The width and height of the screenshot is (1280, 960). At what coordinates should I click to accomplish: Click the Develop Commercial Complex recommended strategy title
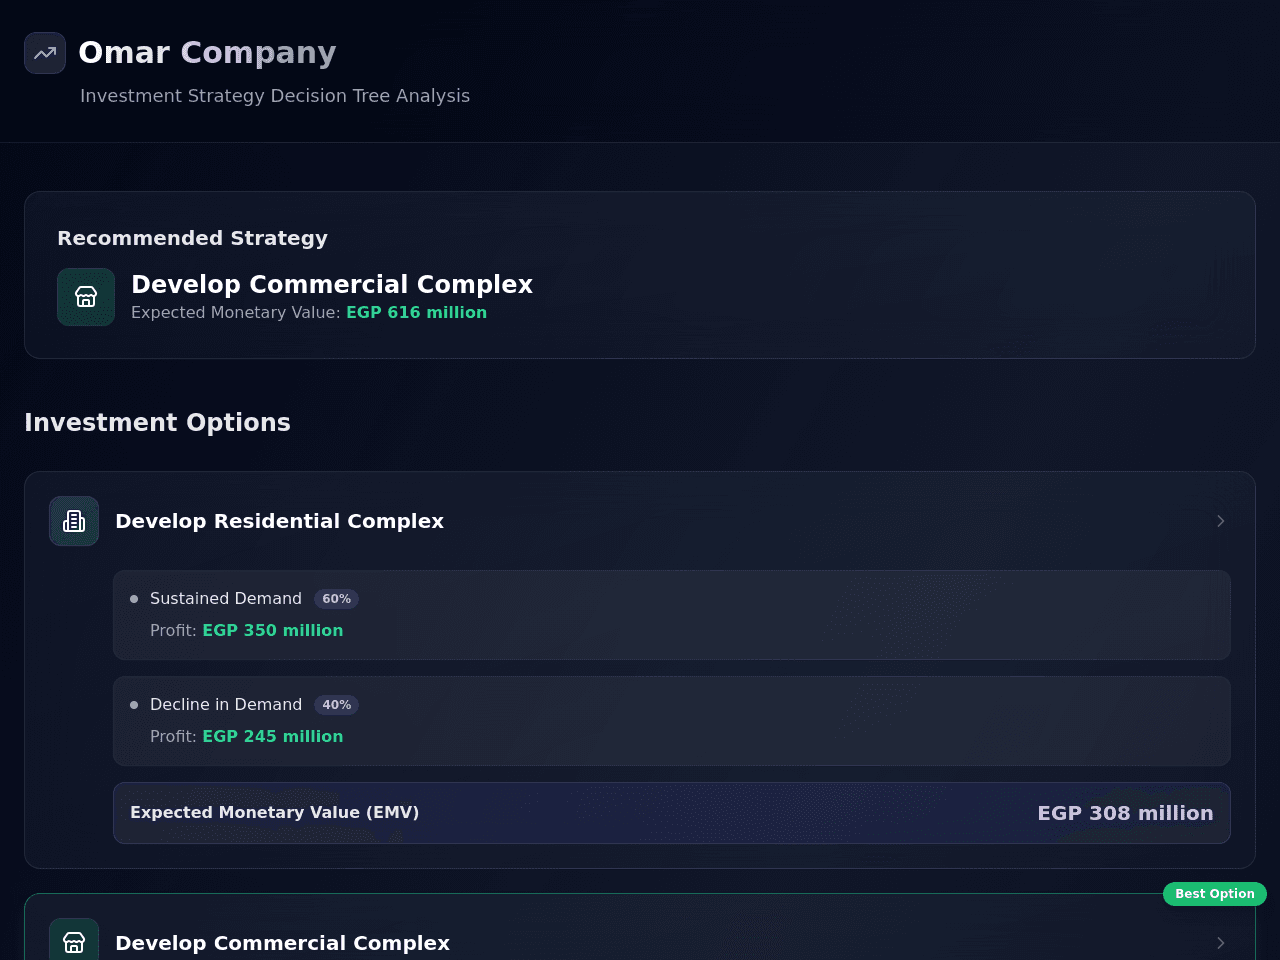pos(332,284)
